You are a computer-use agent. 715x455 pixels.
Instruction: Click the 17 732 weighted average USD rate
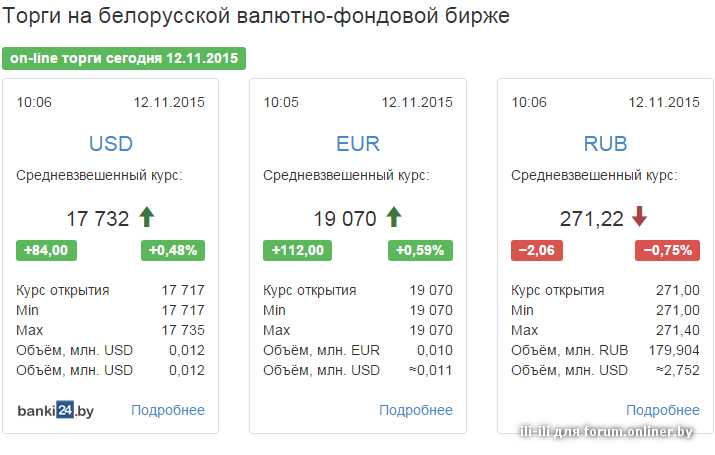(x=98, y=219)
